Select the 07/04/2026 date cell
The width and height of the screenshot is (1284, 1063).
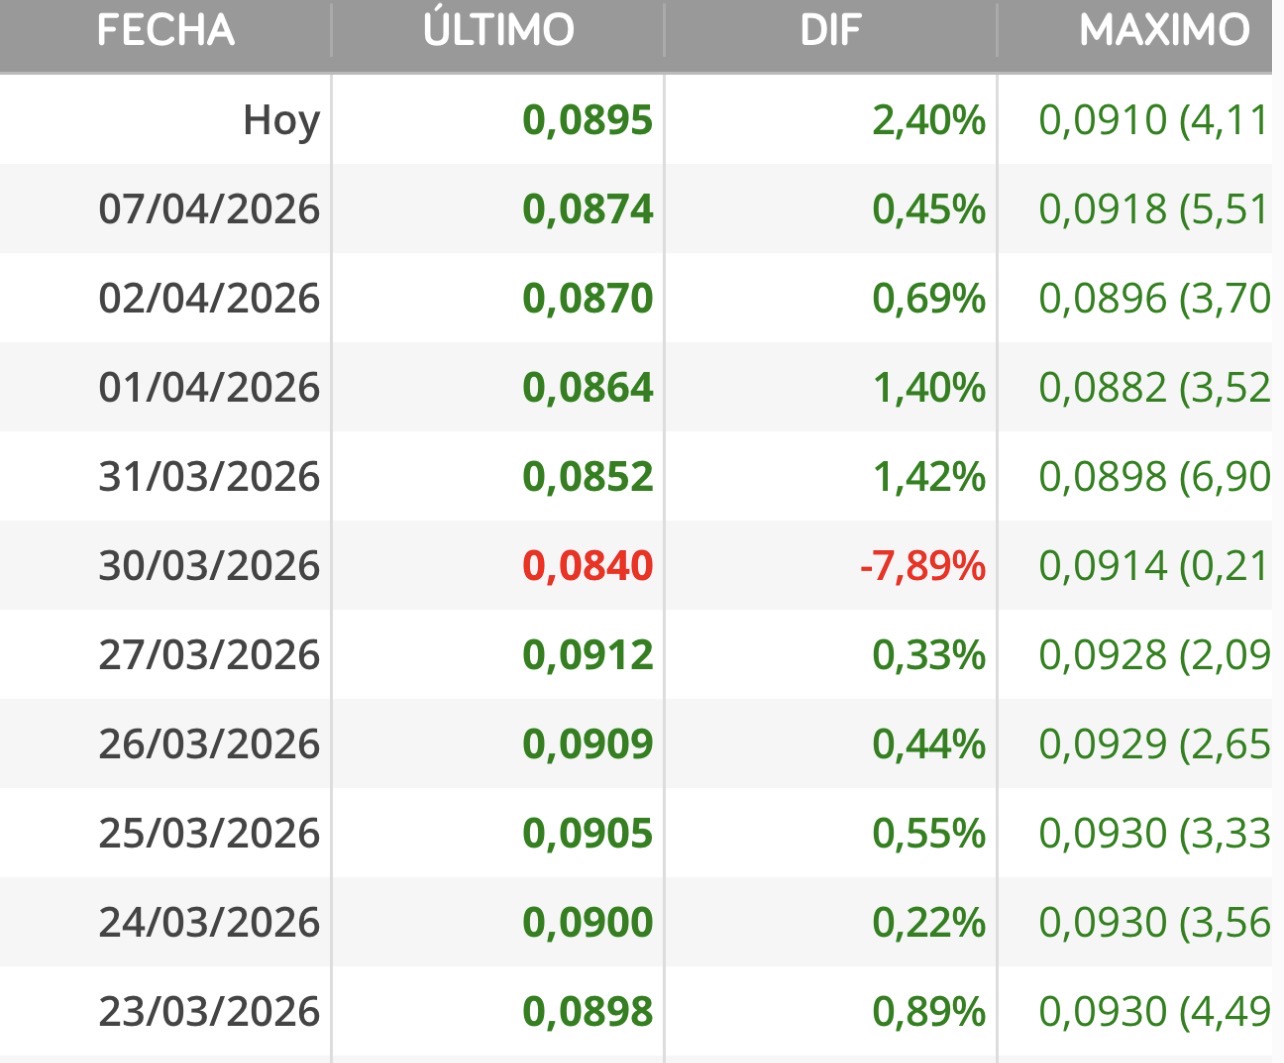[209, 210]
